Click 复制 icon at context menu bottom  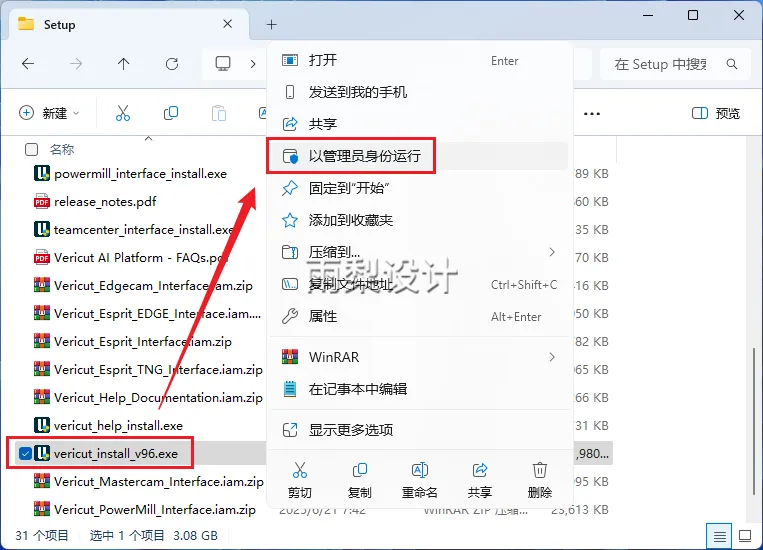coord(360,480)
